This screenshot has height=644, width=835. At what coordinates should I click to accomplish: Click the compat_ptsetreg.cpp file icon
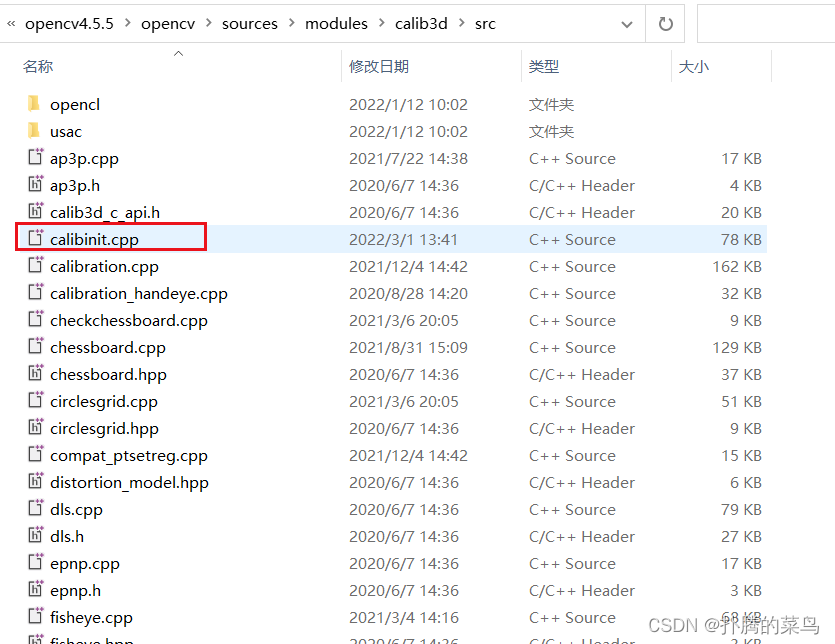pos(36,454)
